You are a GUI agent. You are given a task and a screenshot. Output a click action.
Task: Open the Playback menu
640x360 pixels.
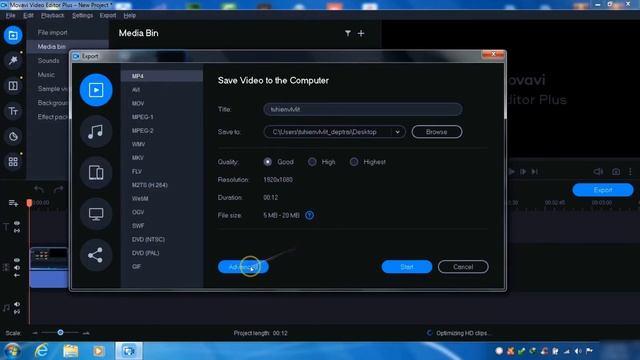(x=52, y=16)
